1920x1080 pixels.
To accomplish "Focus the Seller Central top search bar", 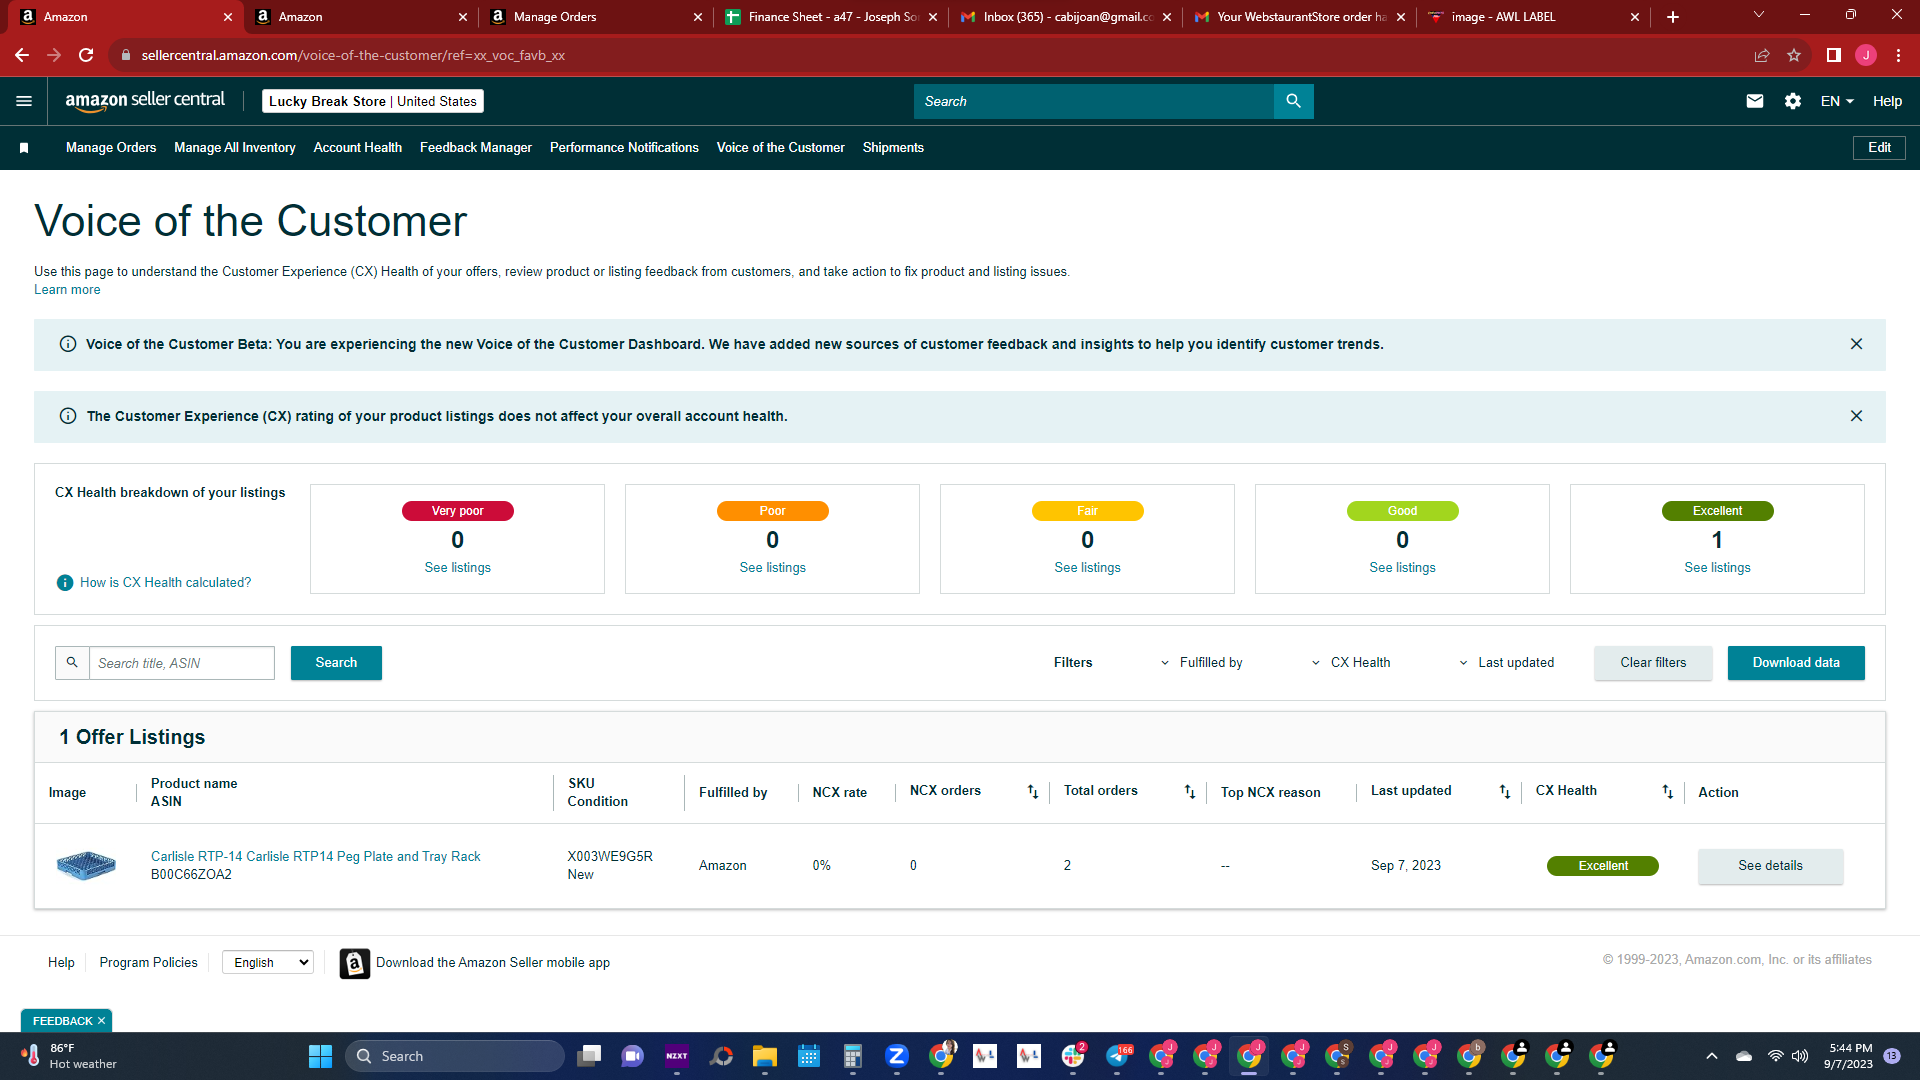I will tap(1093, 101).
